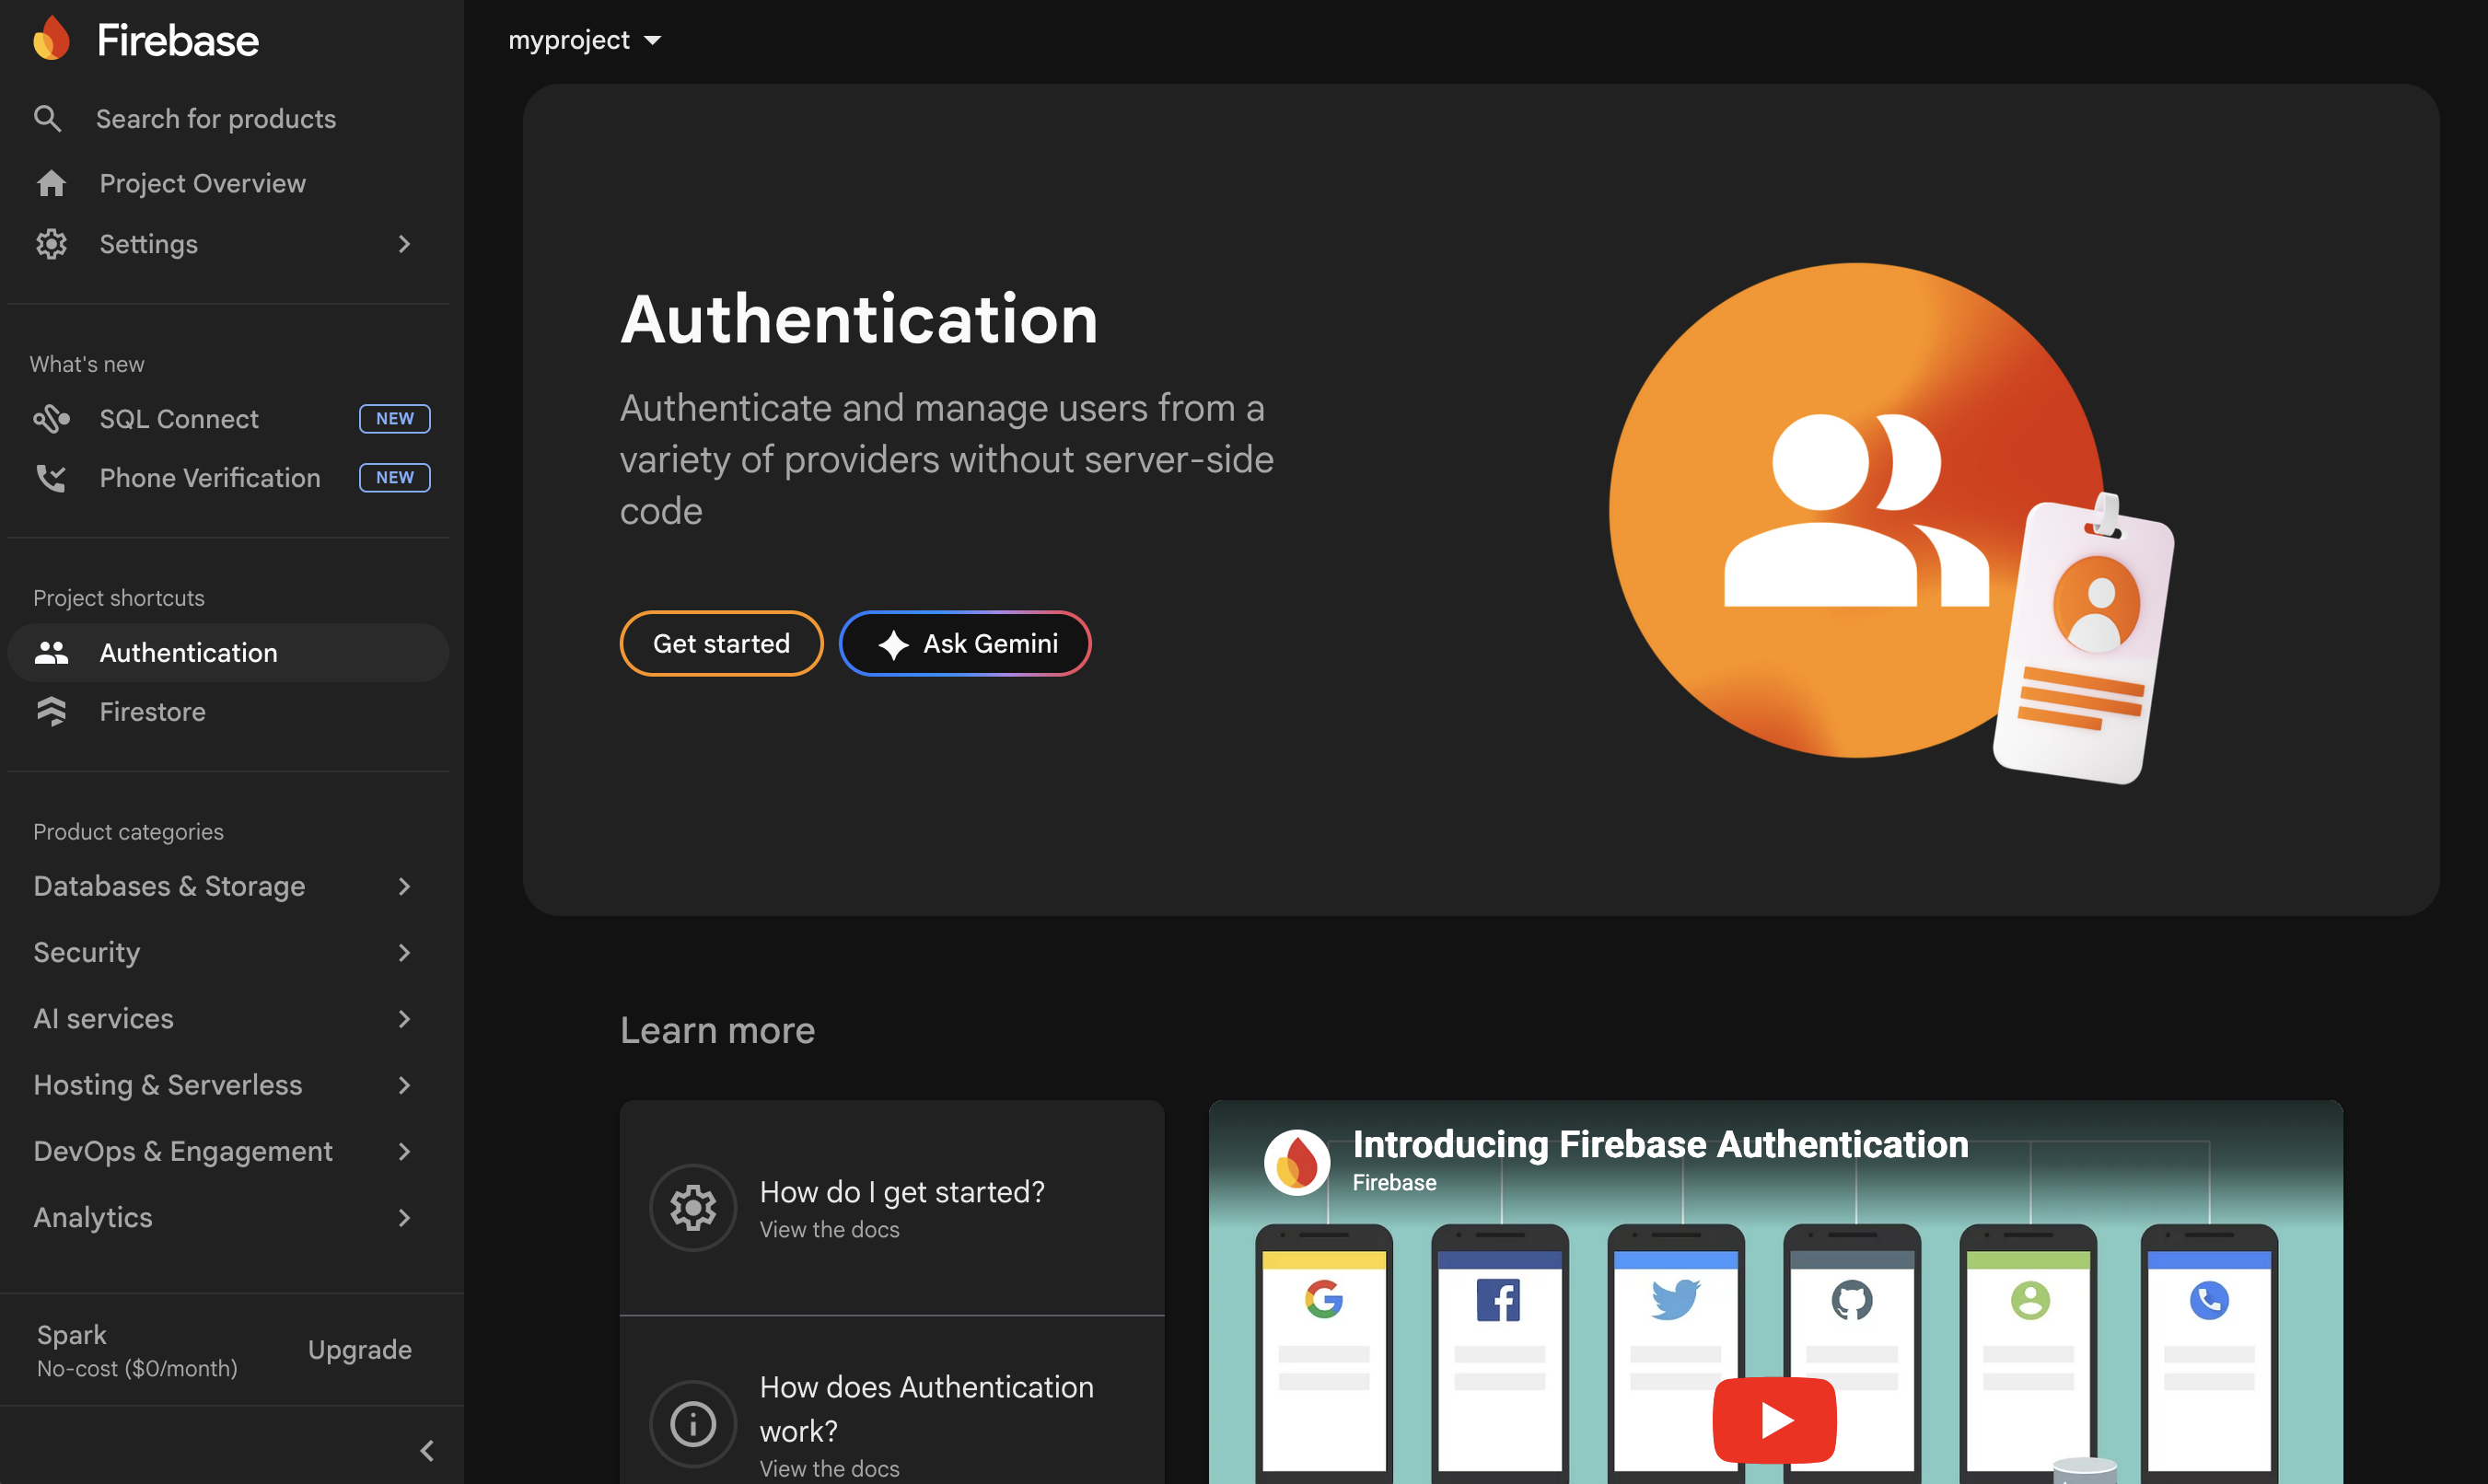This screenshot has width=2488, height=1484.
Task: Click Upgrade next to Spark plan
Action: click(360, 1350)
